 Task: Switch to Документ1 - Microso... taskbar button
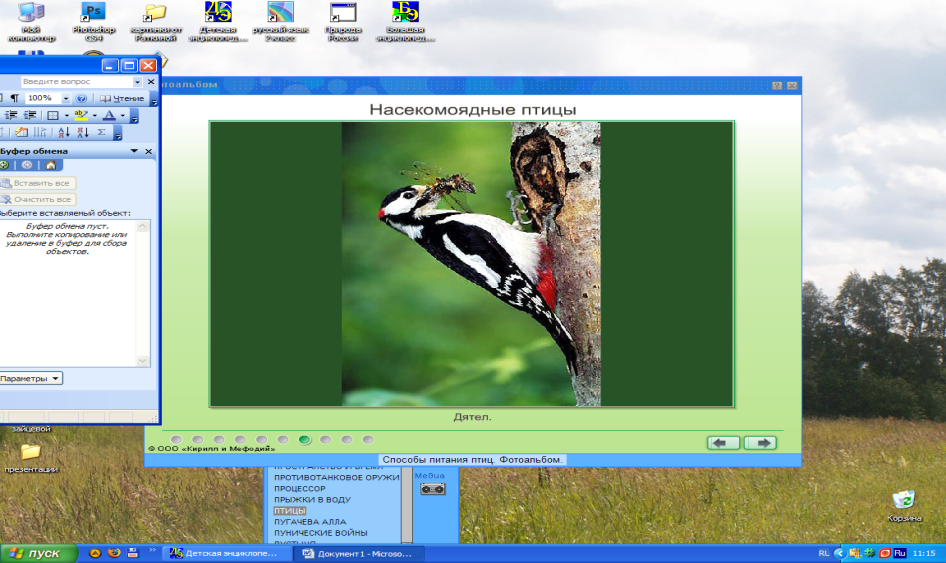point(358,553)
